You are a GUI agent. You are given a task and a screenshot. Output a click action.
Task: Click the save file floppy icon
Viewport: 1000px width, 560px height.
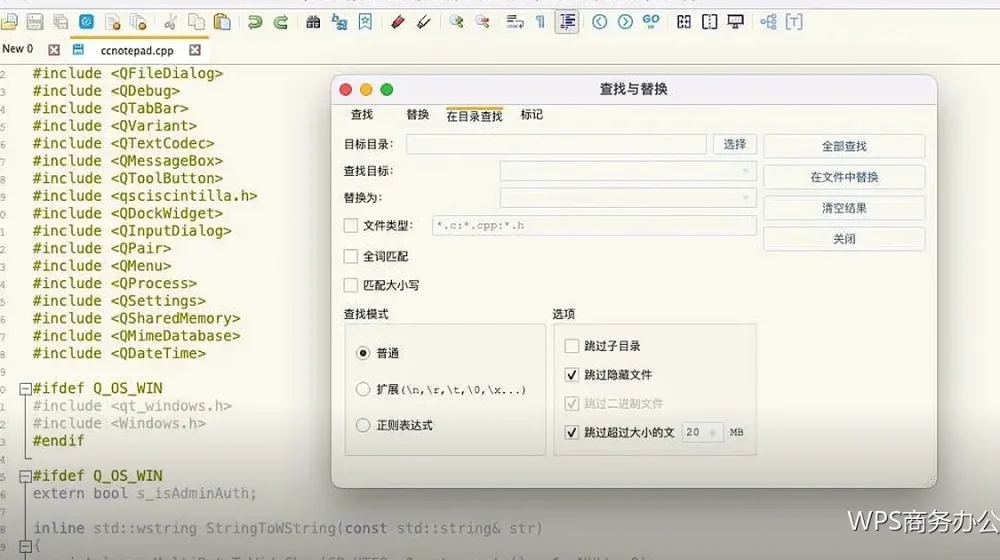[x=35, y=22]
